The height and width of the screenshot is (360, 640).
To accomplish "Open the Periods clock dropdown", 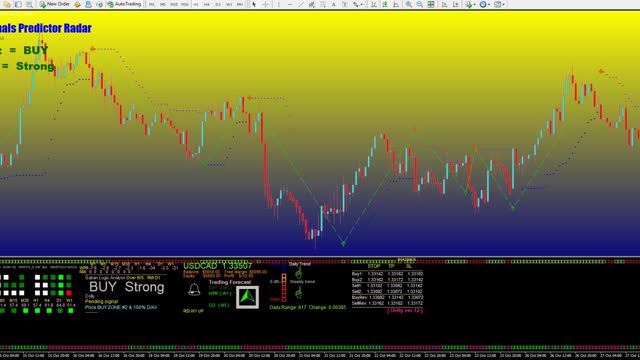I will (484, 4).
